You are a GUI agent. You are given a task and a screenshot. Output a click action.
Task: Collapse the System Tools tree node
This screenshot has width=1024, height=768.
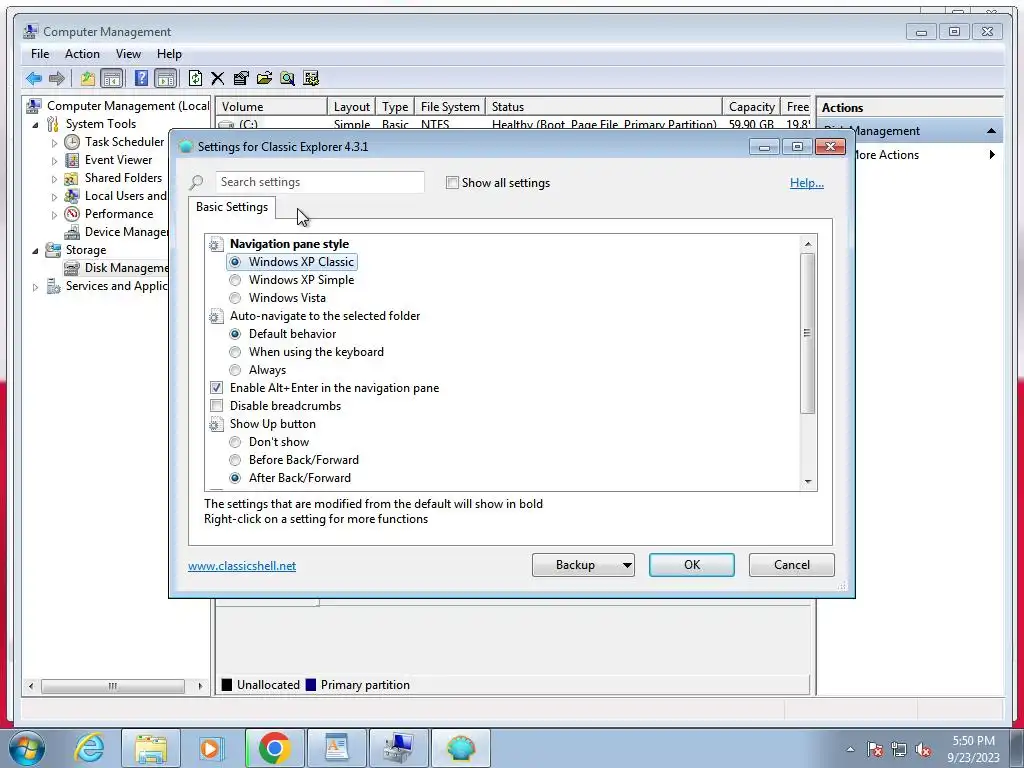(x=35, y=125)
